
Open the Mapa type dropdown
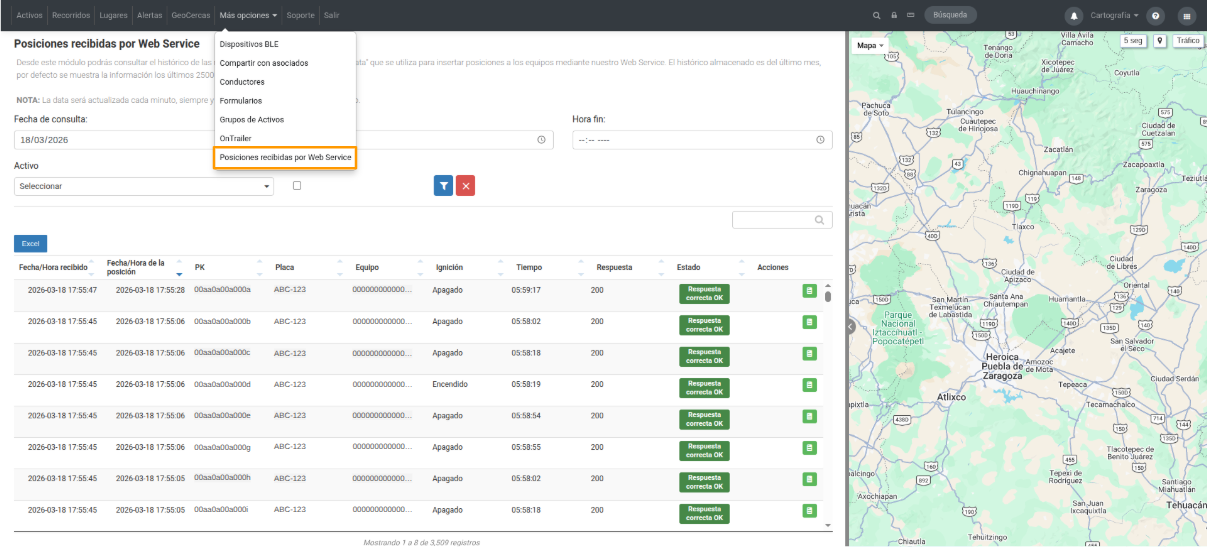[870, 45]
